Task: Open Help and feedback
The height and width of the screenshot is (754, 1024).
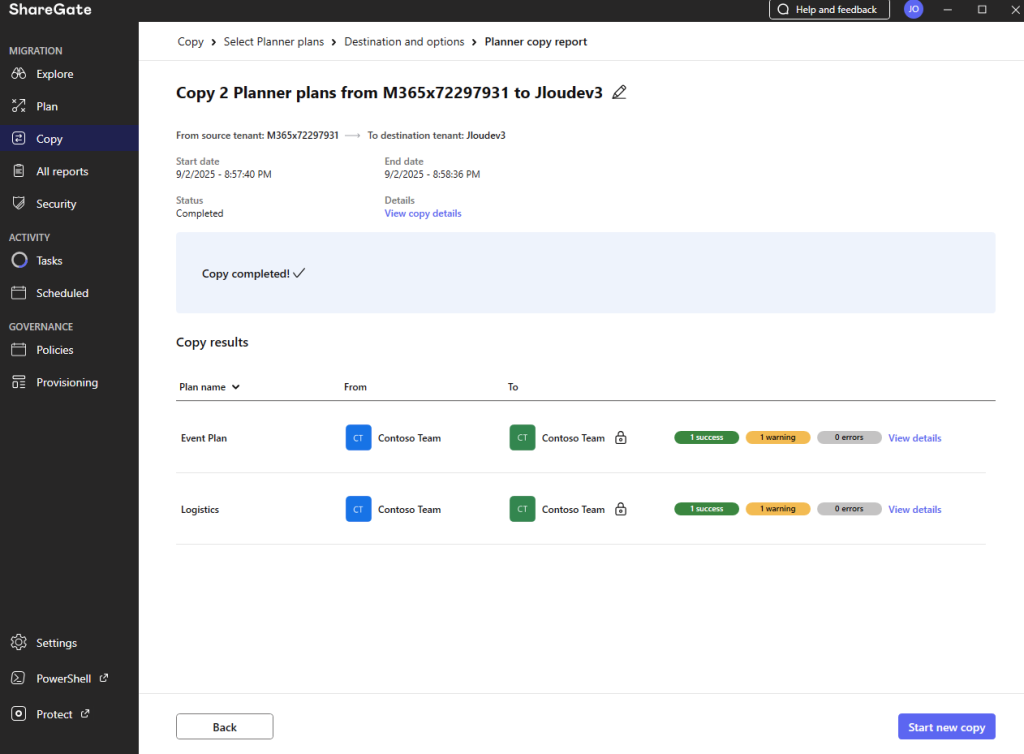Action: (829, 9)
